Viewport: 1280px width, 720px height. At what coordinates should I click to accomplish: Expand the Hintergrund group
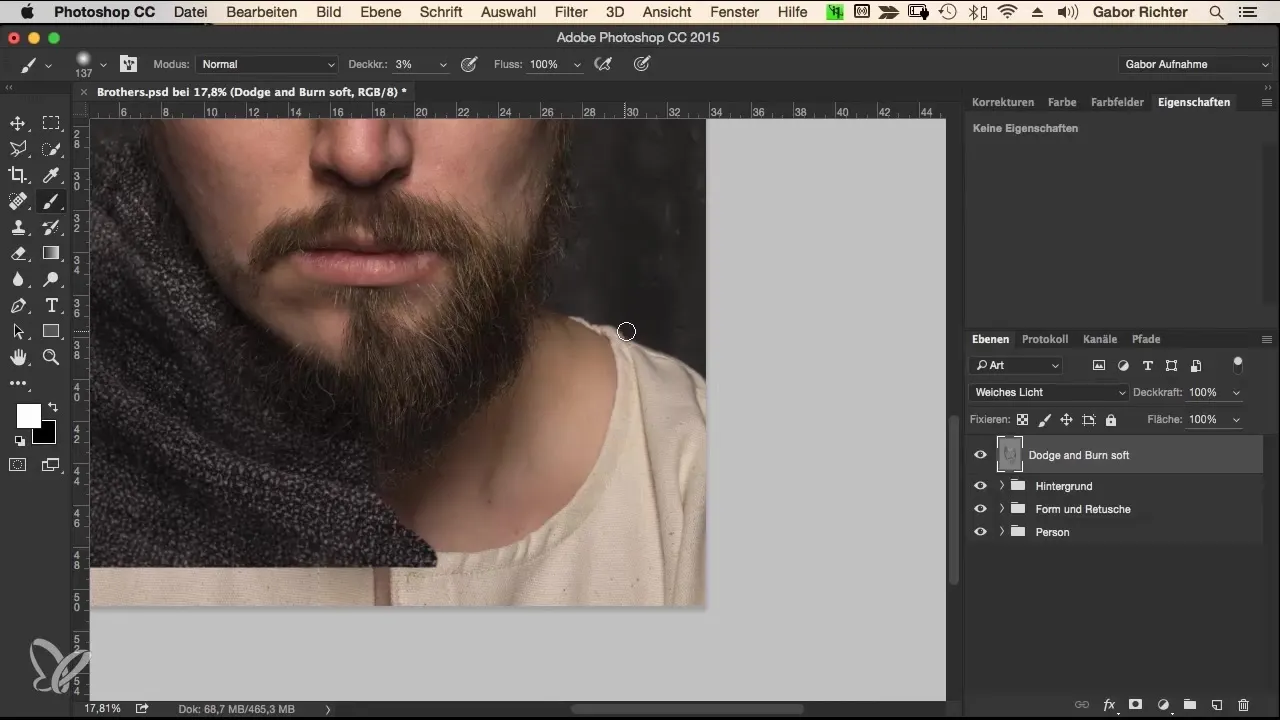pyautogui.click(x=1002, y=486)
